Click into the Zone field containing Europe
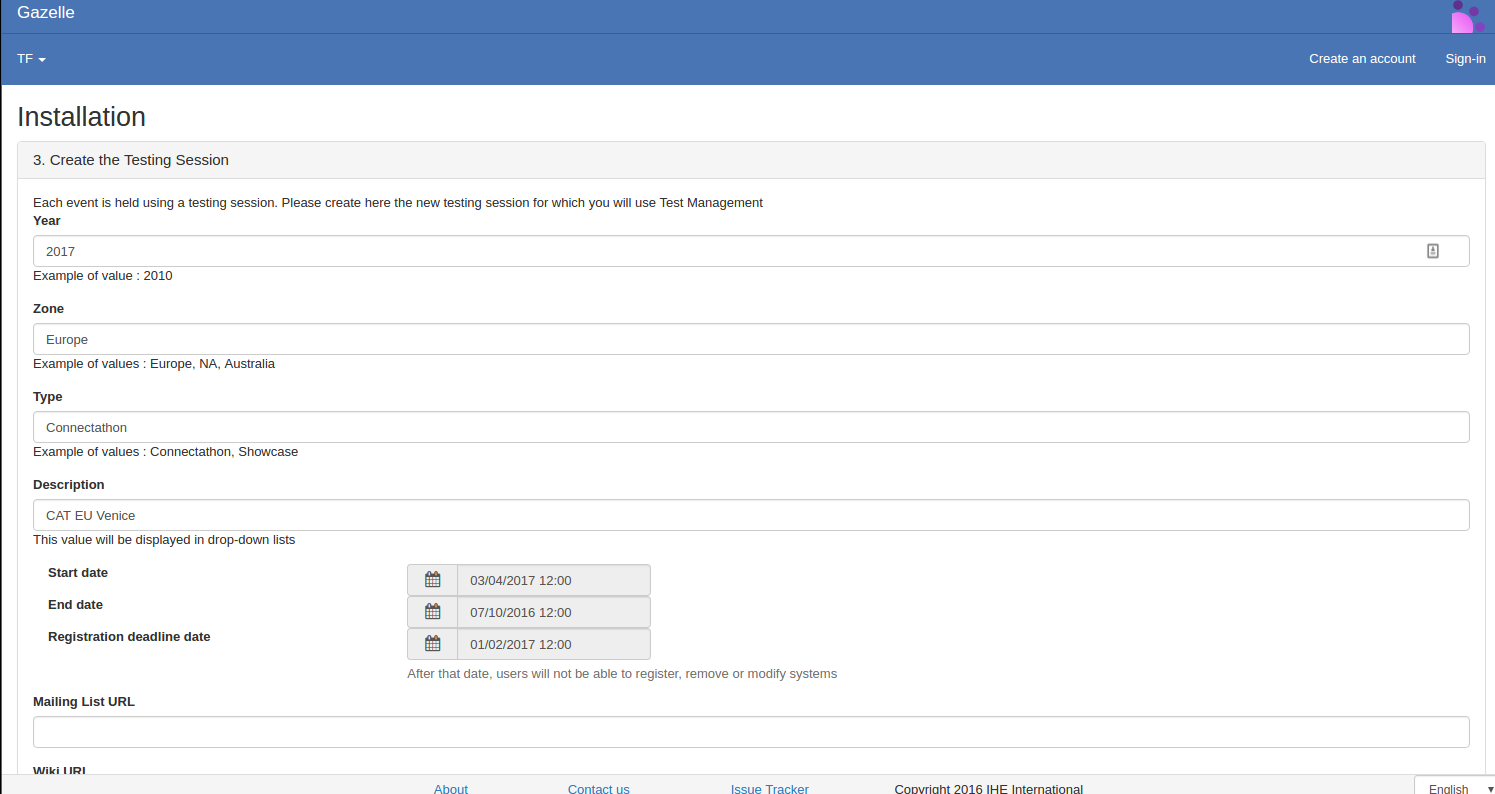 point(750,339)
